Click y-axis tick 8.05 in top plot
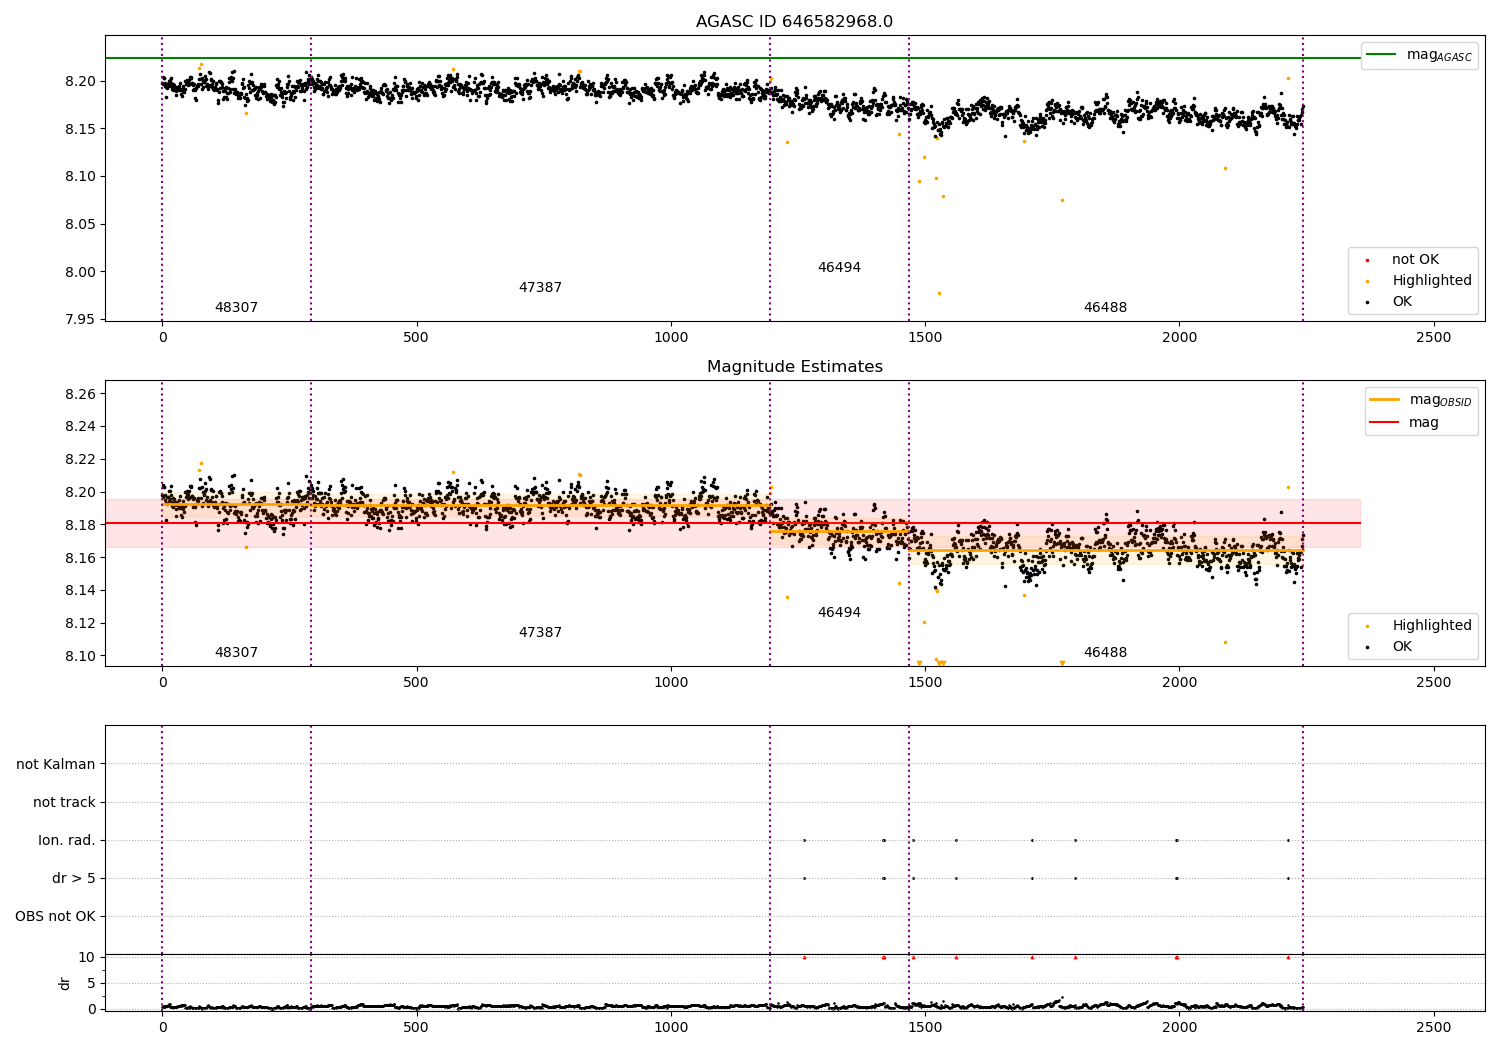 81,225
